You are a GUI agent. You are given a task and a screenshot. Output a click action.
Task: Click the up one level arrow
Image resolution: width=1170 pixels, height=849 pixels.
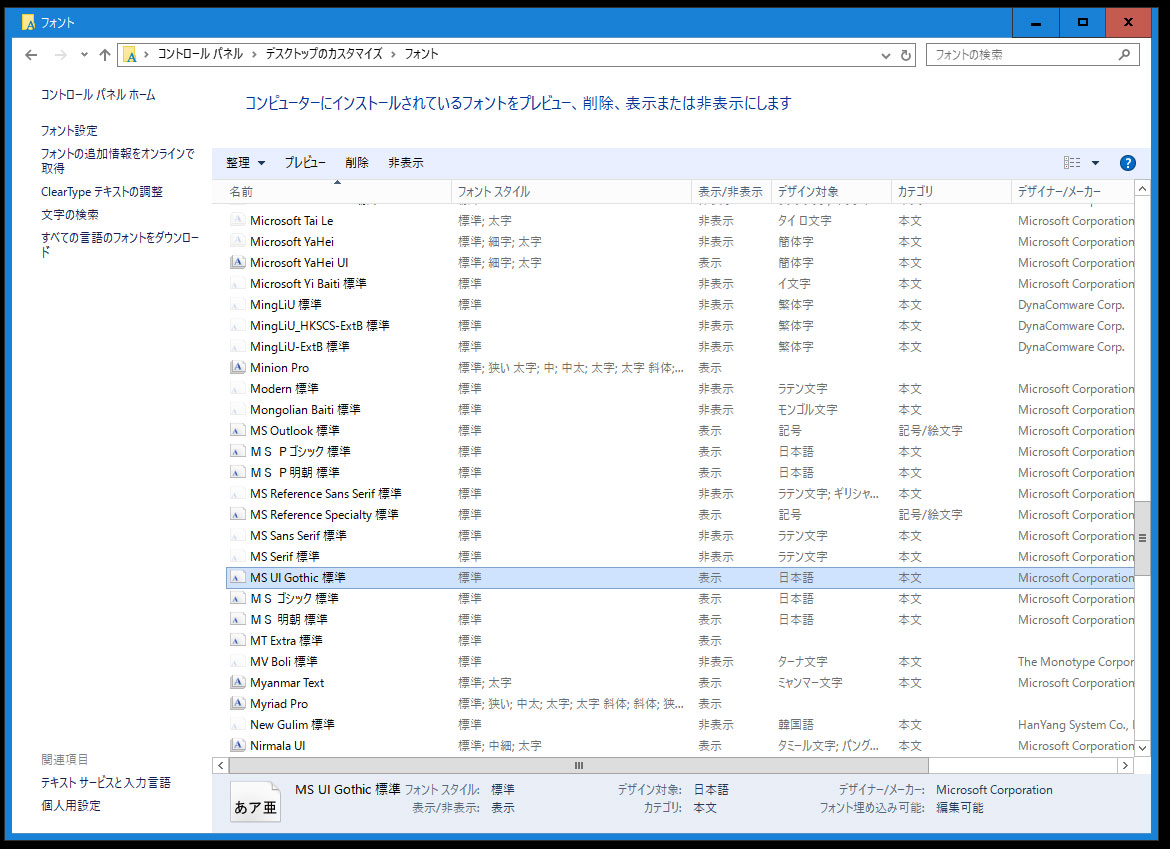click(105, 54)
